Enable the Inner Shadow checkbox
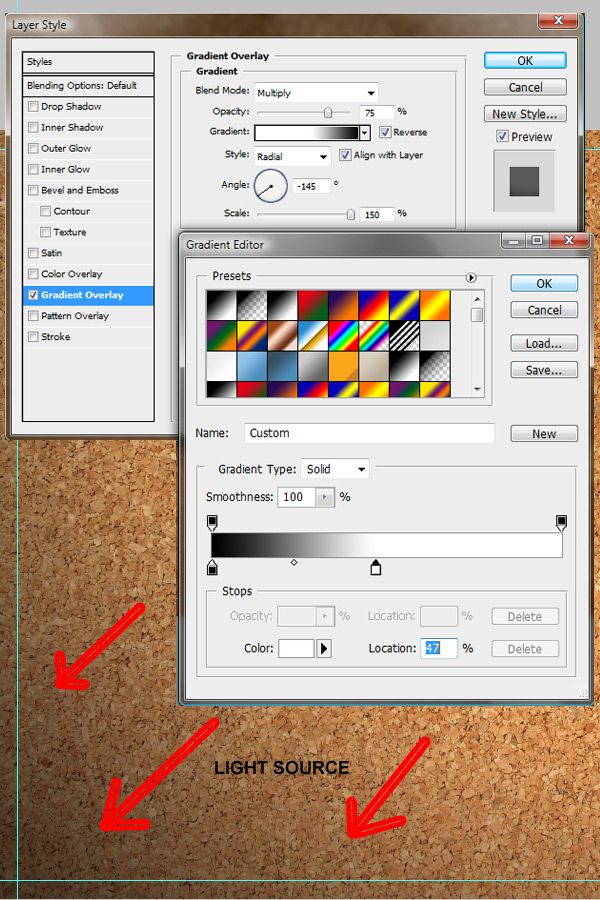This screenshot has width=600, height=900. pos(33,127)
